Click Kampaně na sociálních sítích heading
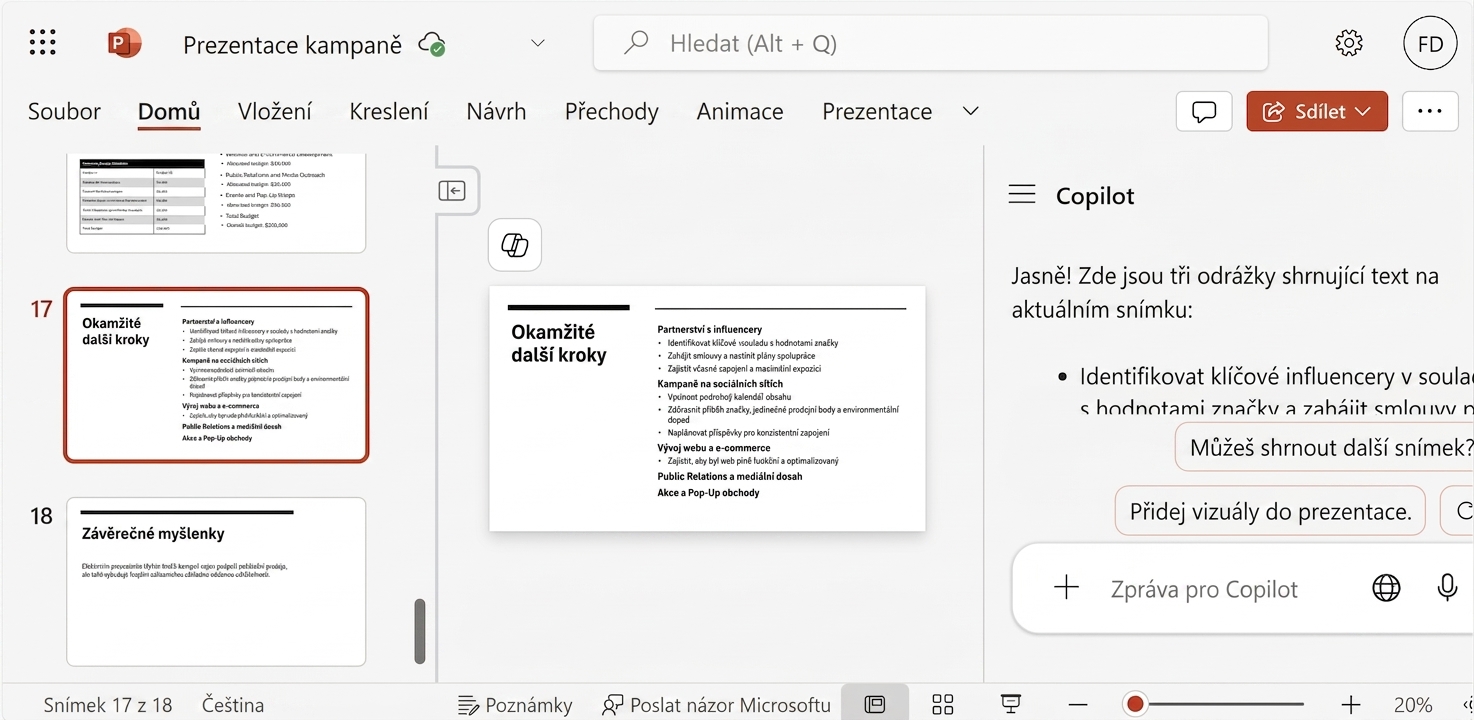The image size is (1474, 720). pyautogui.click(x=720, y=383)
